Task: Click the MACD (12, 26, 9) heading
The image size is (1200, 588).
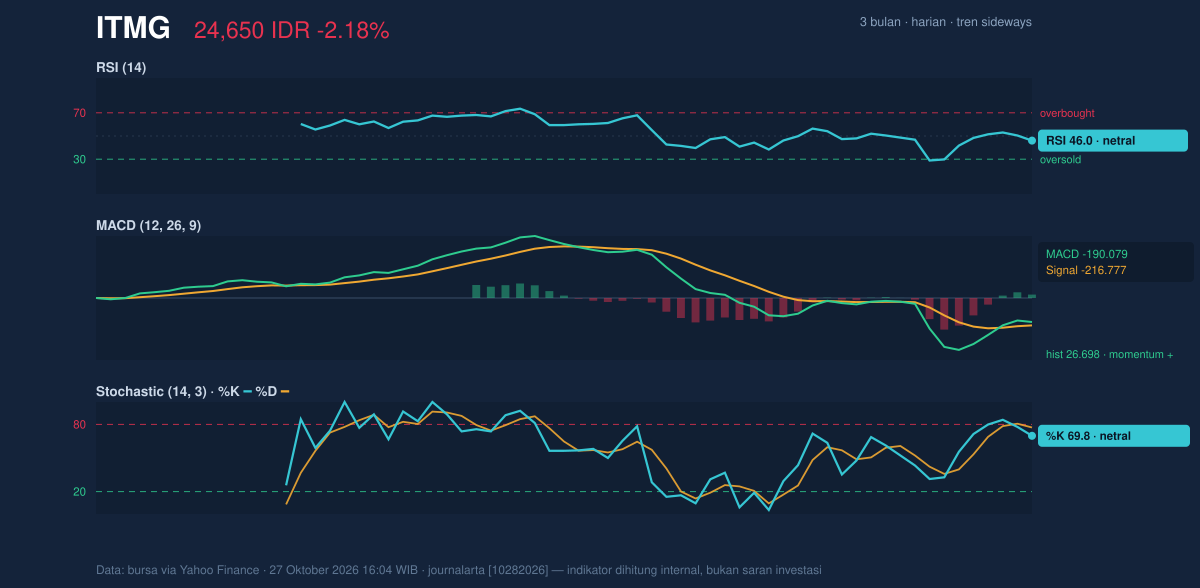Action: click(148, 226)
